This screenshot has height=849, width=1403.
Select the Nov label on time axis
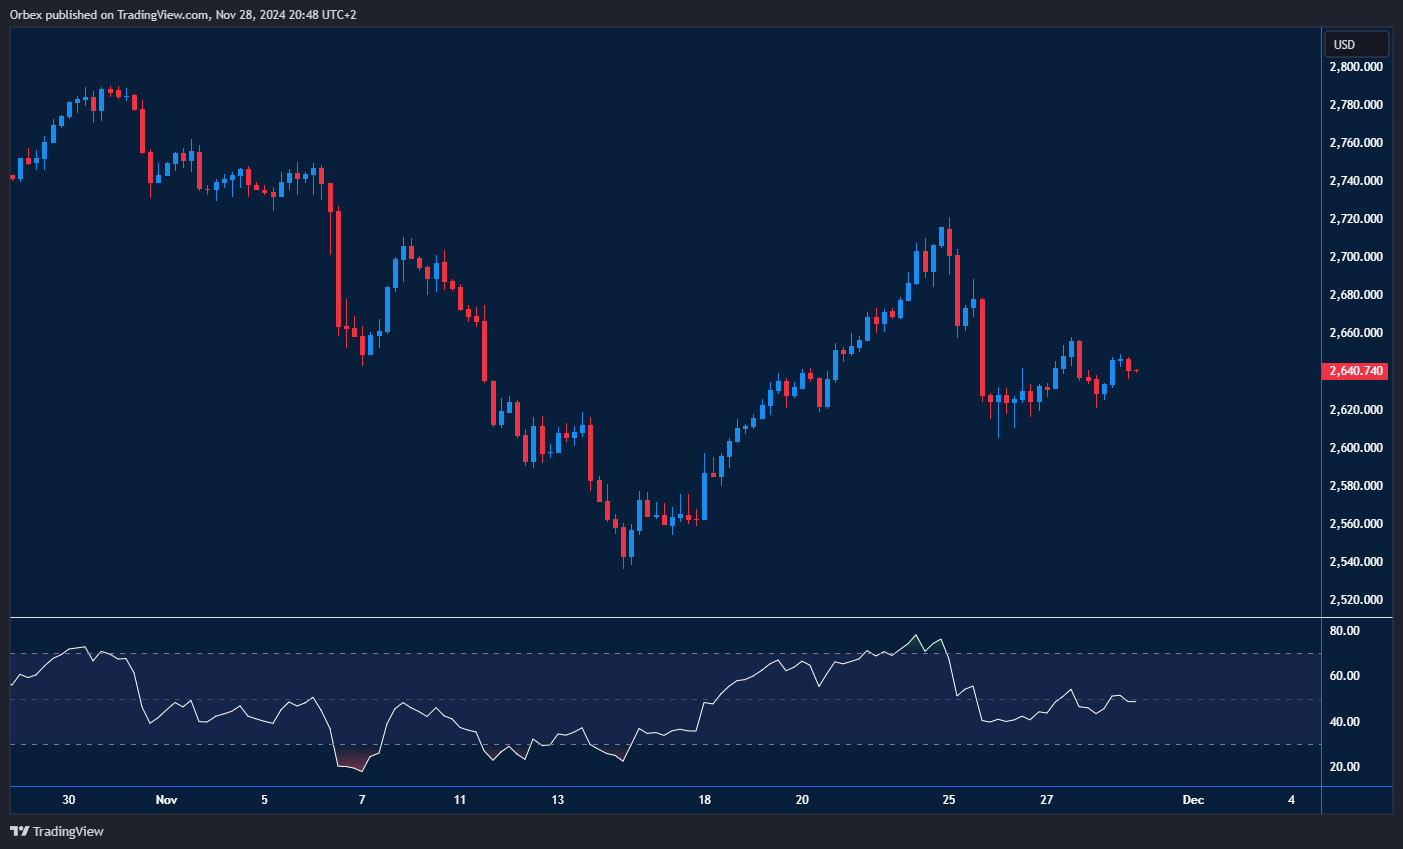[x=167, y=800]
